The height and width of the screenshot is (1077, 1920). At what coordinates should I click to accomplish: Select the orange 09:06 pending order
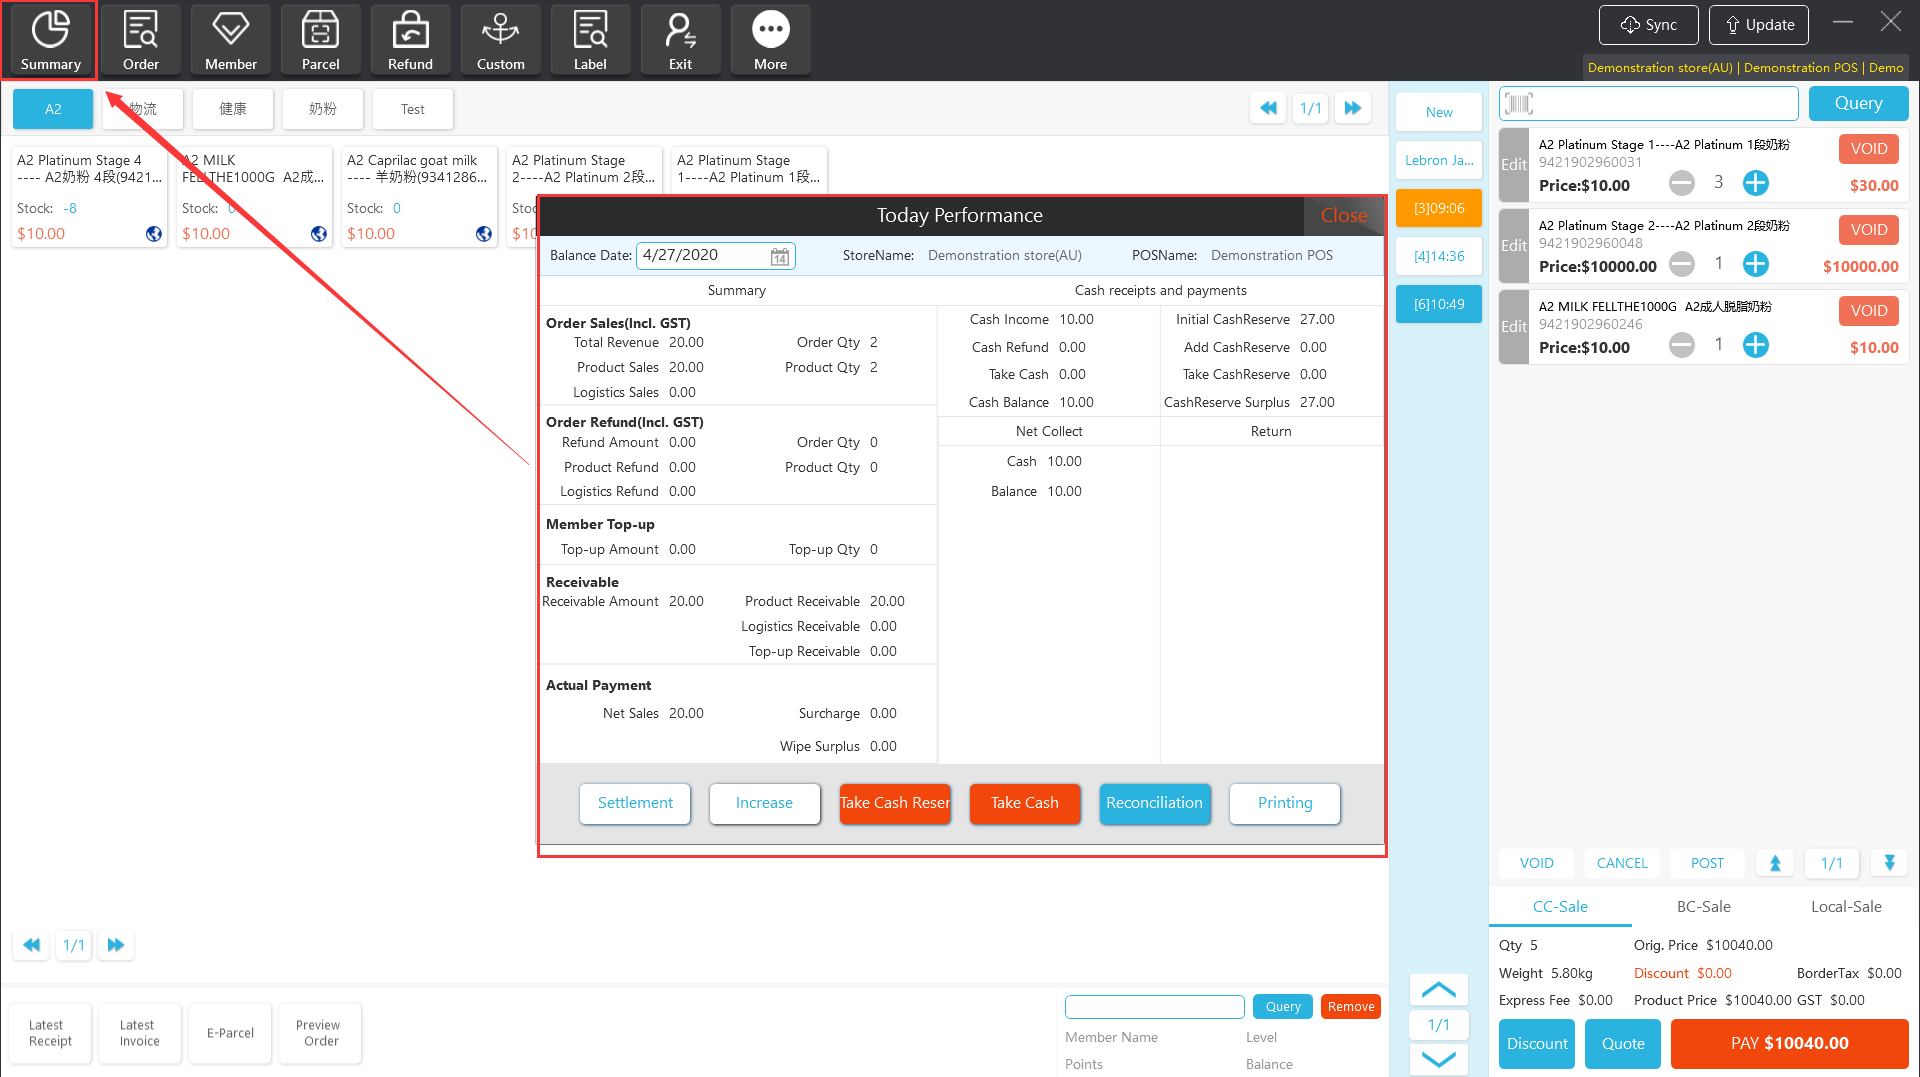coord(1438,208)
